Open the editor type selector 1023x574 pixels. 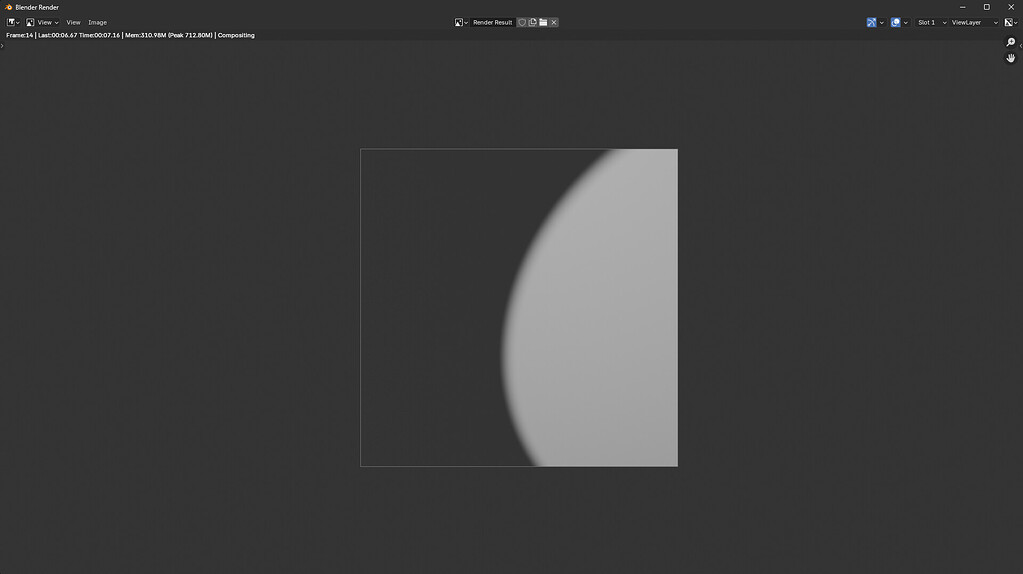click(13, 22)
